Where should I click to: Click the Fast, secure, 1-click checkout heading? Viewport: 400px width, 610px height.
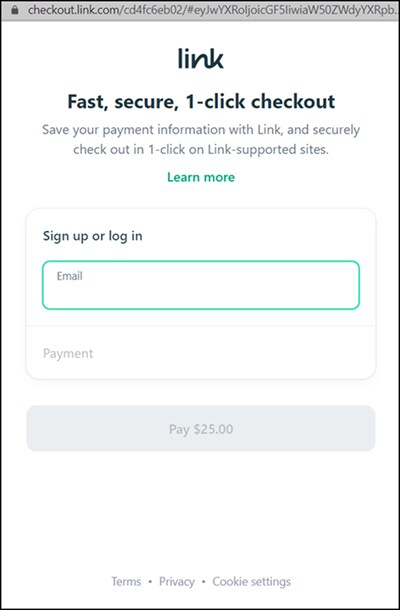pos(201,102)
